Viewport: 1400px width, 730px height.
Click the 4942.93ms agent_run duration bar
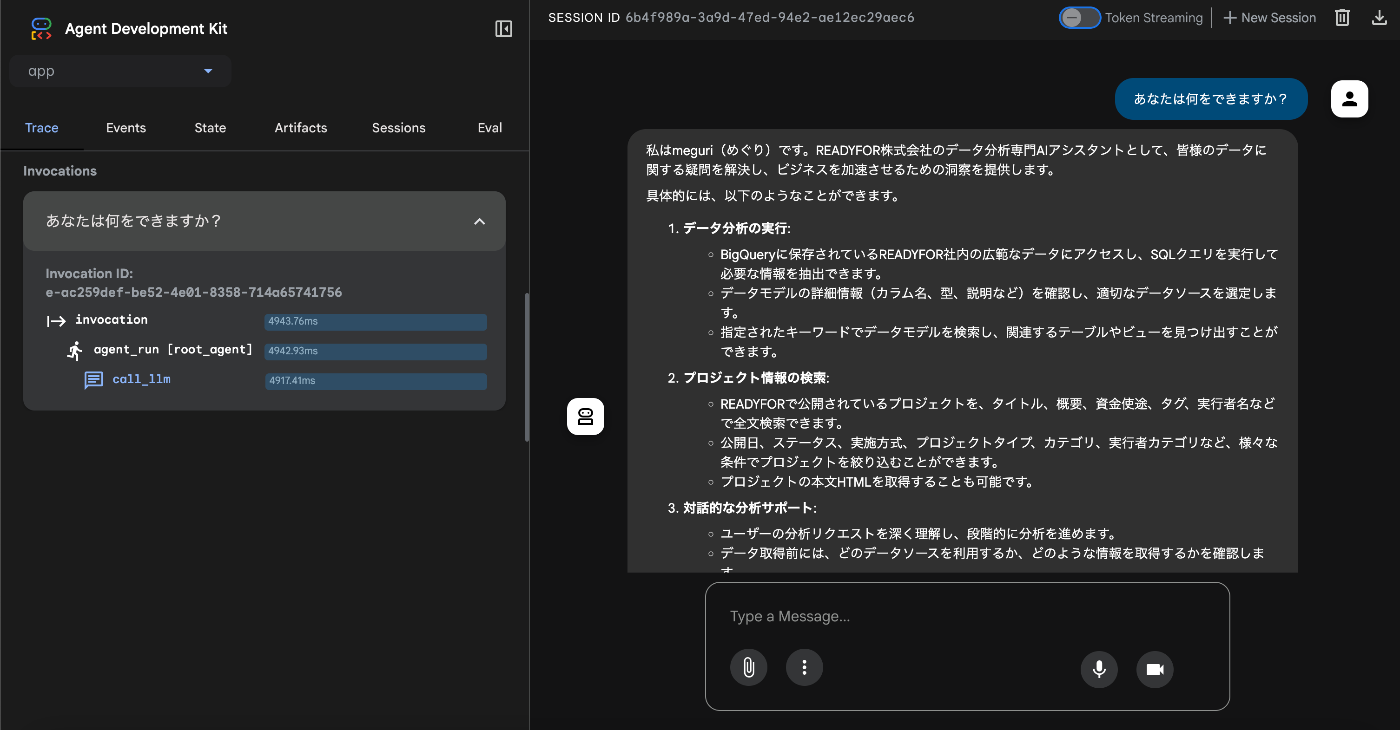(x=375, y=352)
